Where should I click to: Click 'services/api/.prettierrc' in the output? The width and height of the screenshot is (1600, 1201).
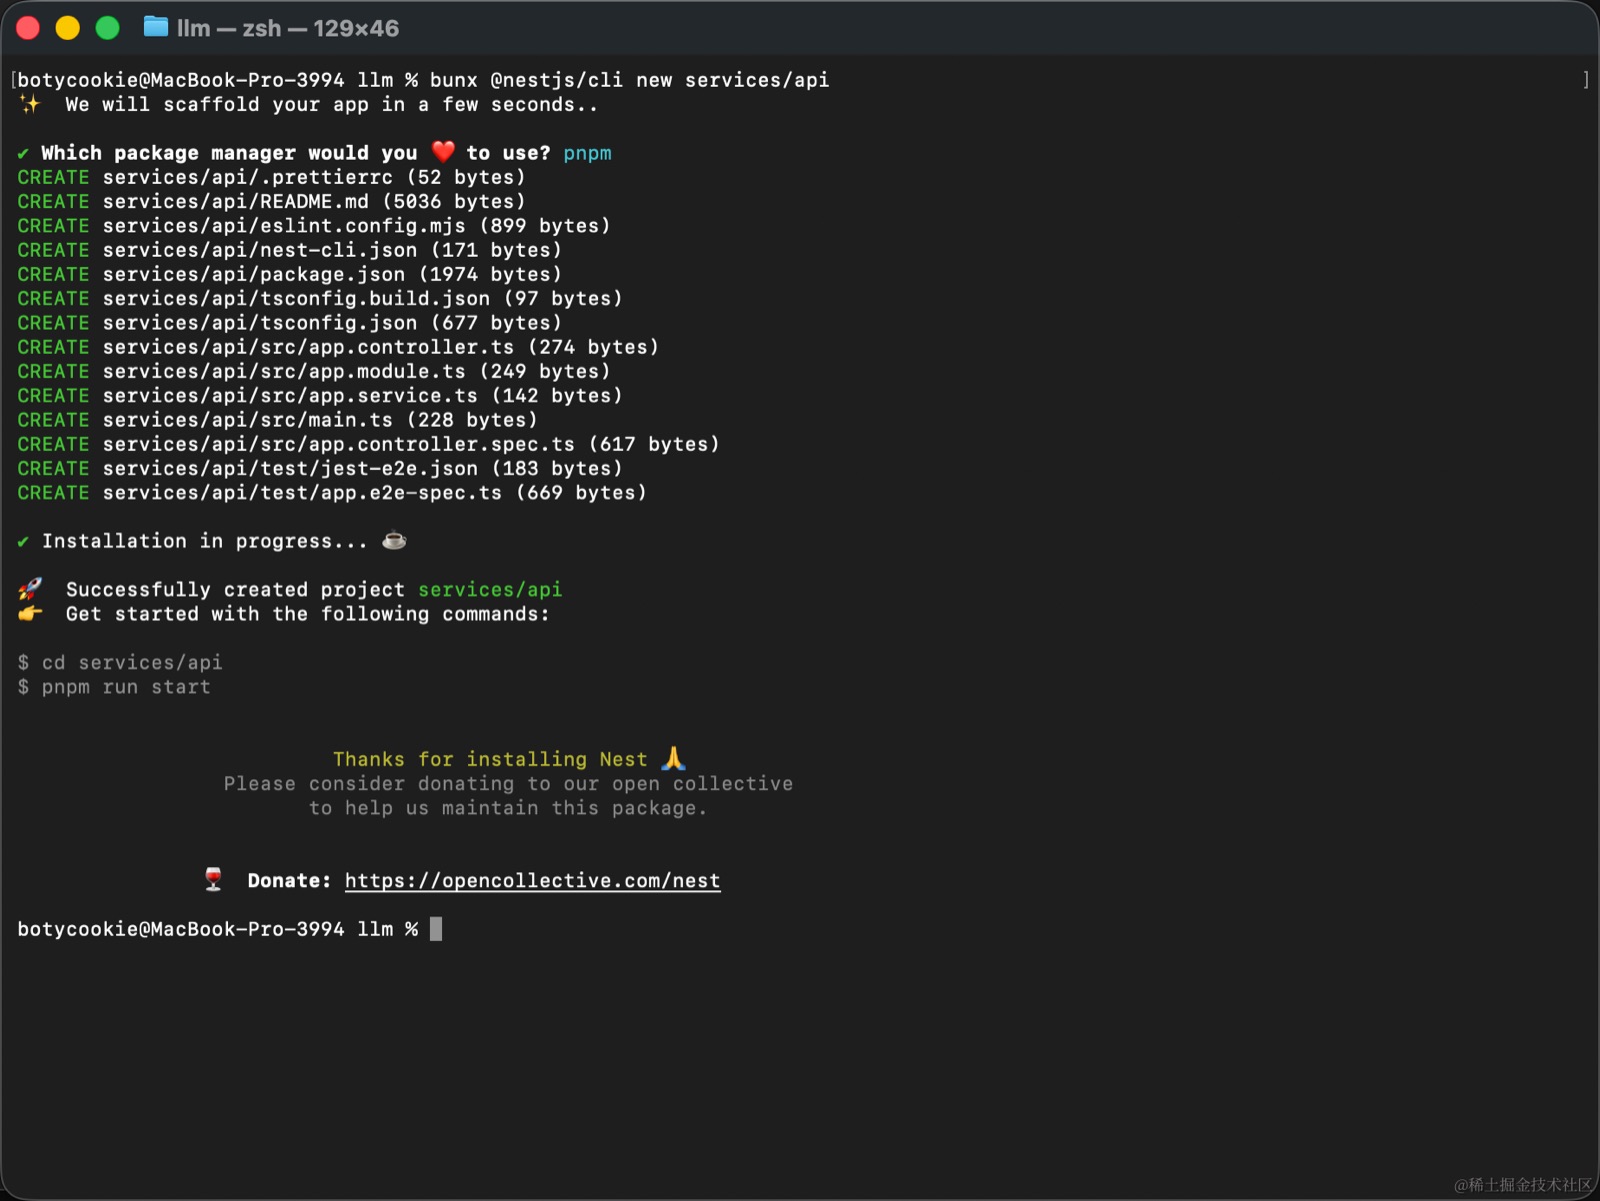(x=248, y=177)
